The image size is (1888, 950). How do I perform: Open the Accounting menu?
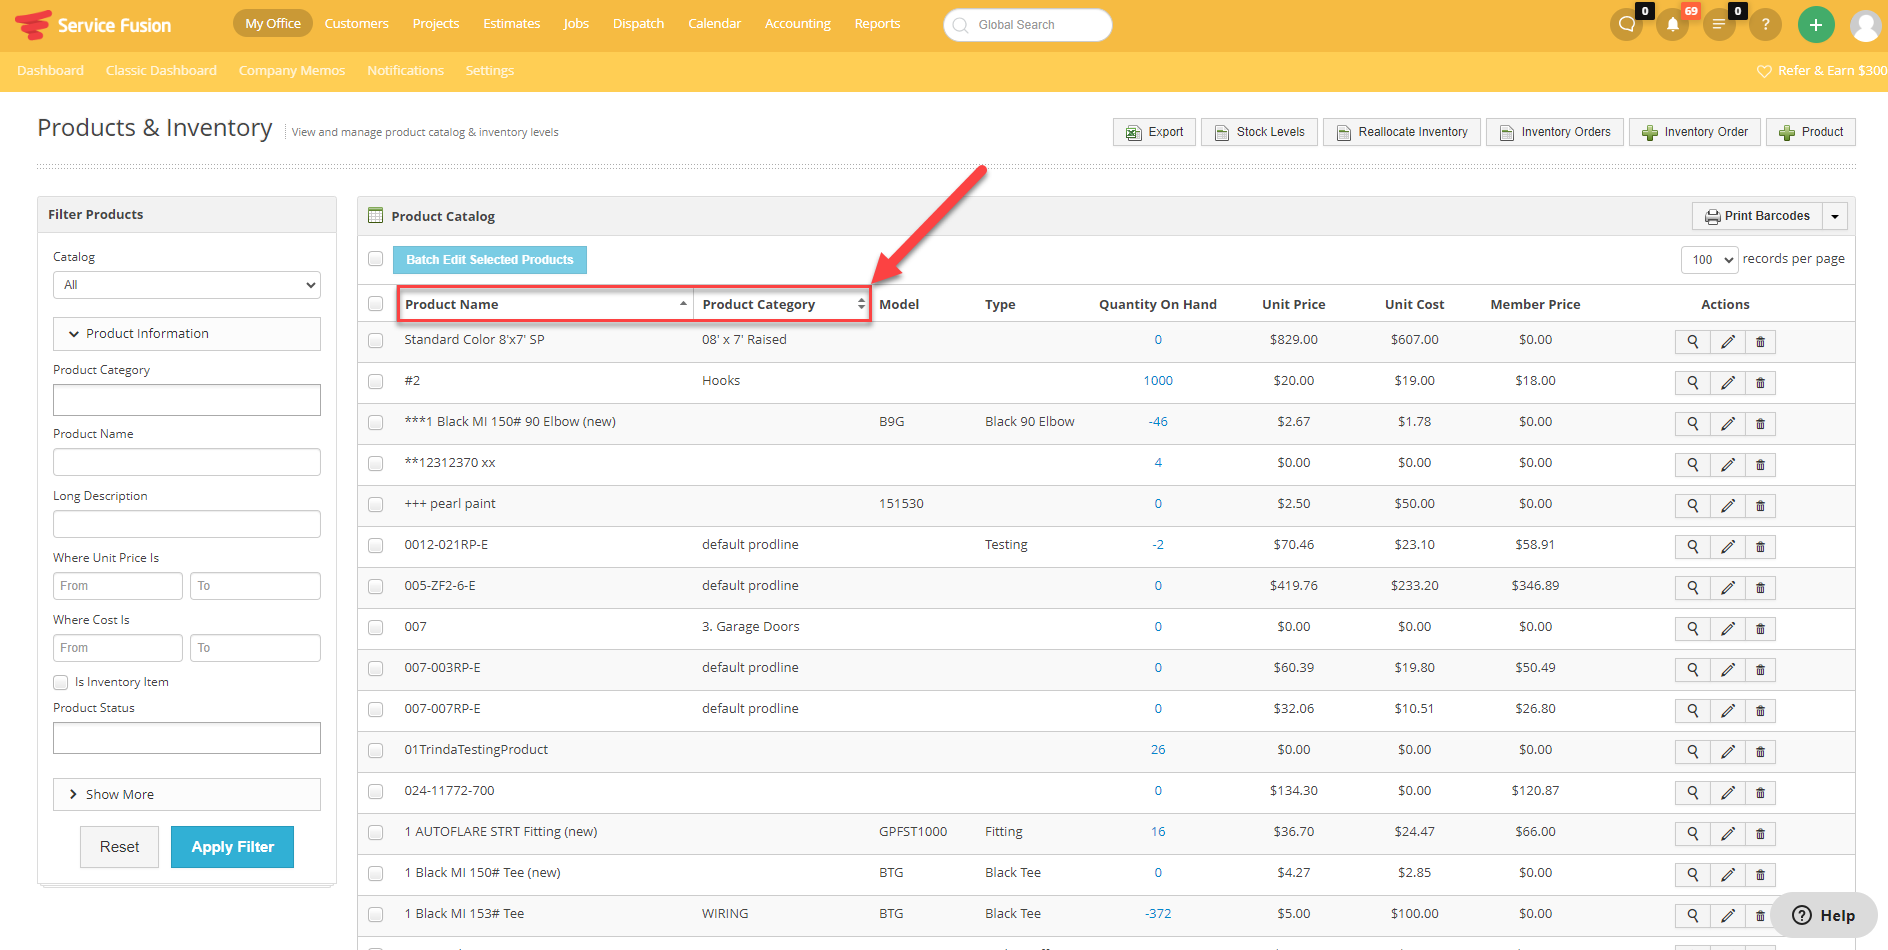click(x=798, y=23)
